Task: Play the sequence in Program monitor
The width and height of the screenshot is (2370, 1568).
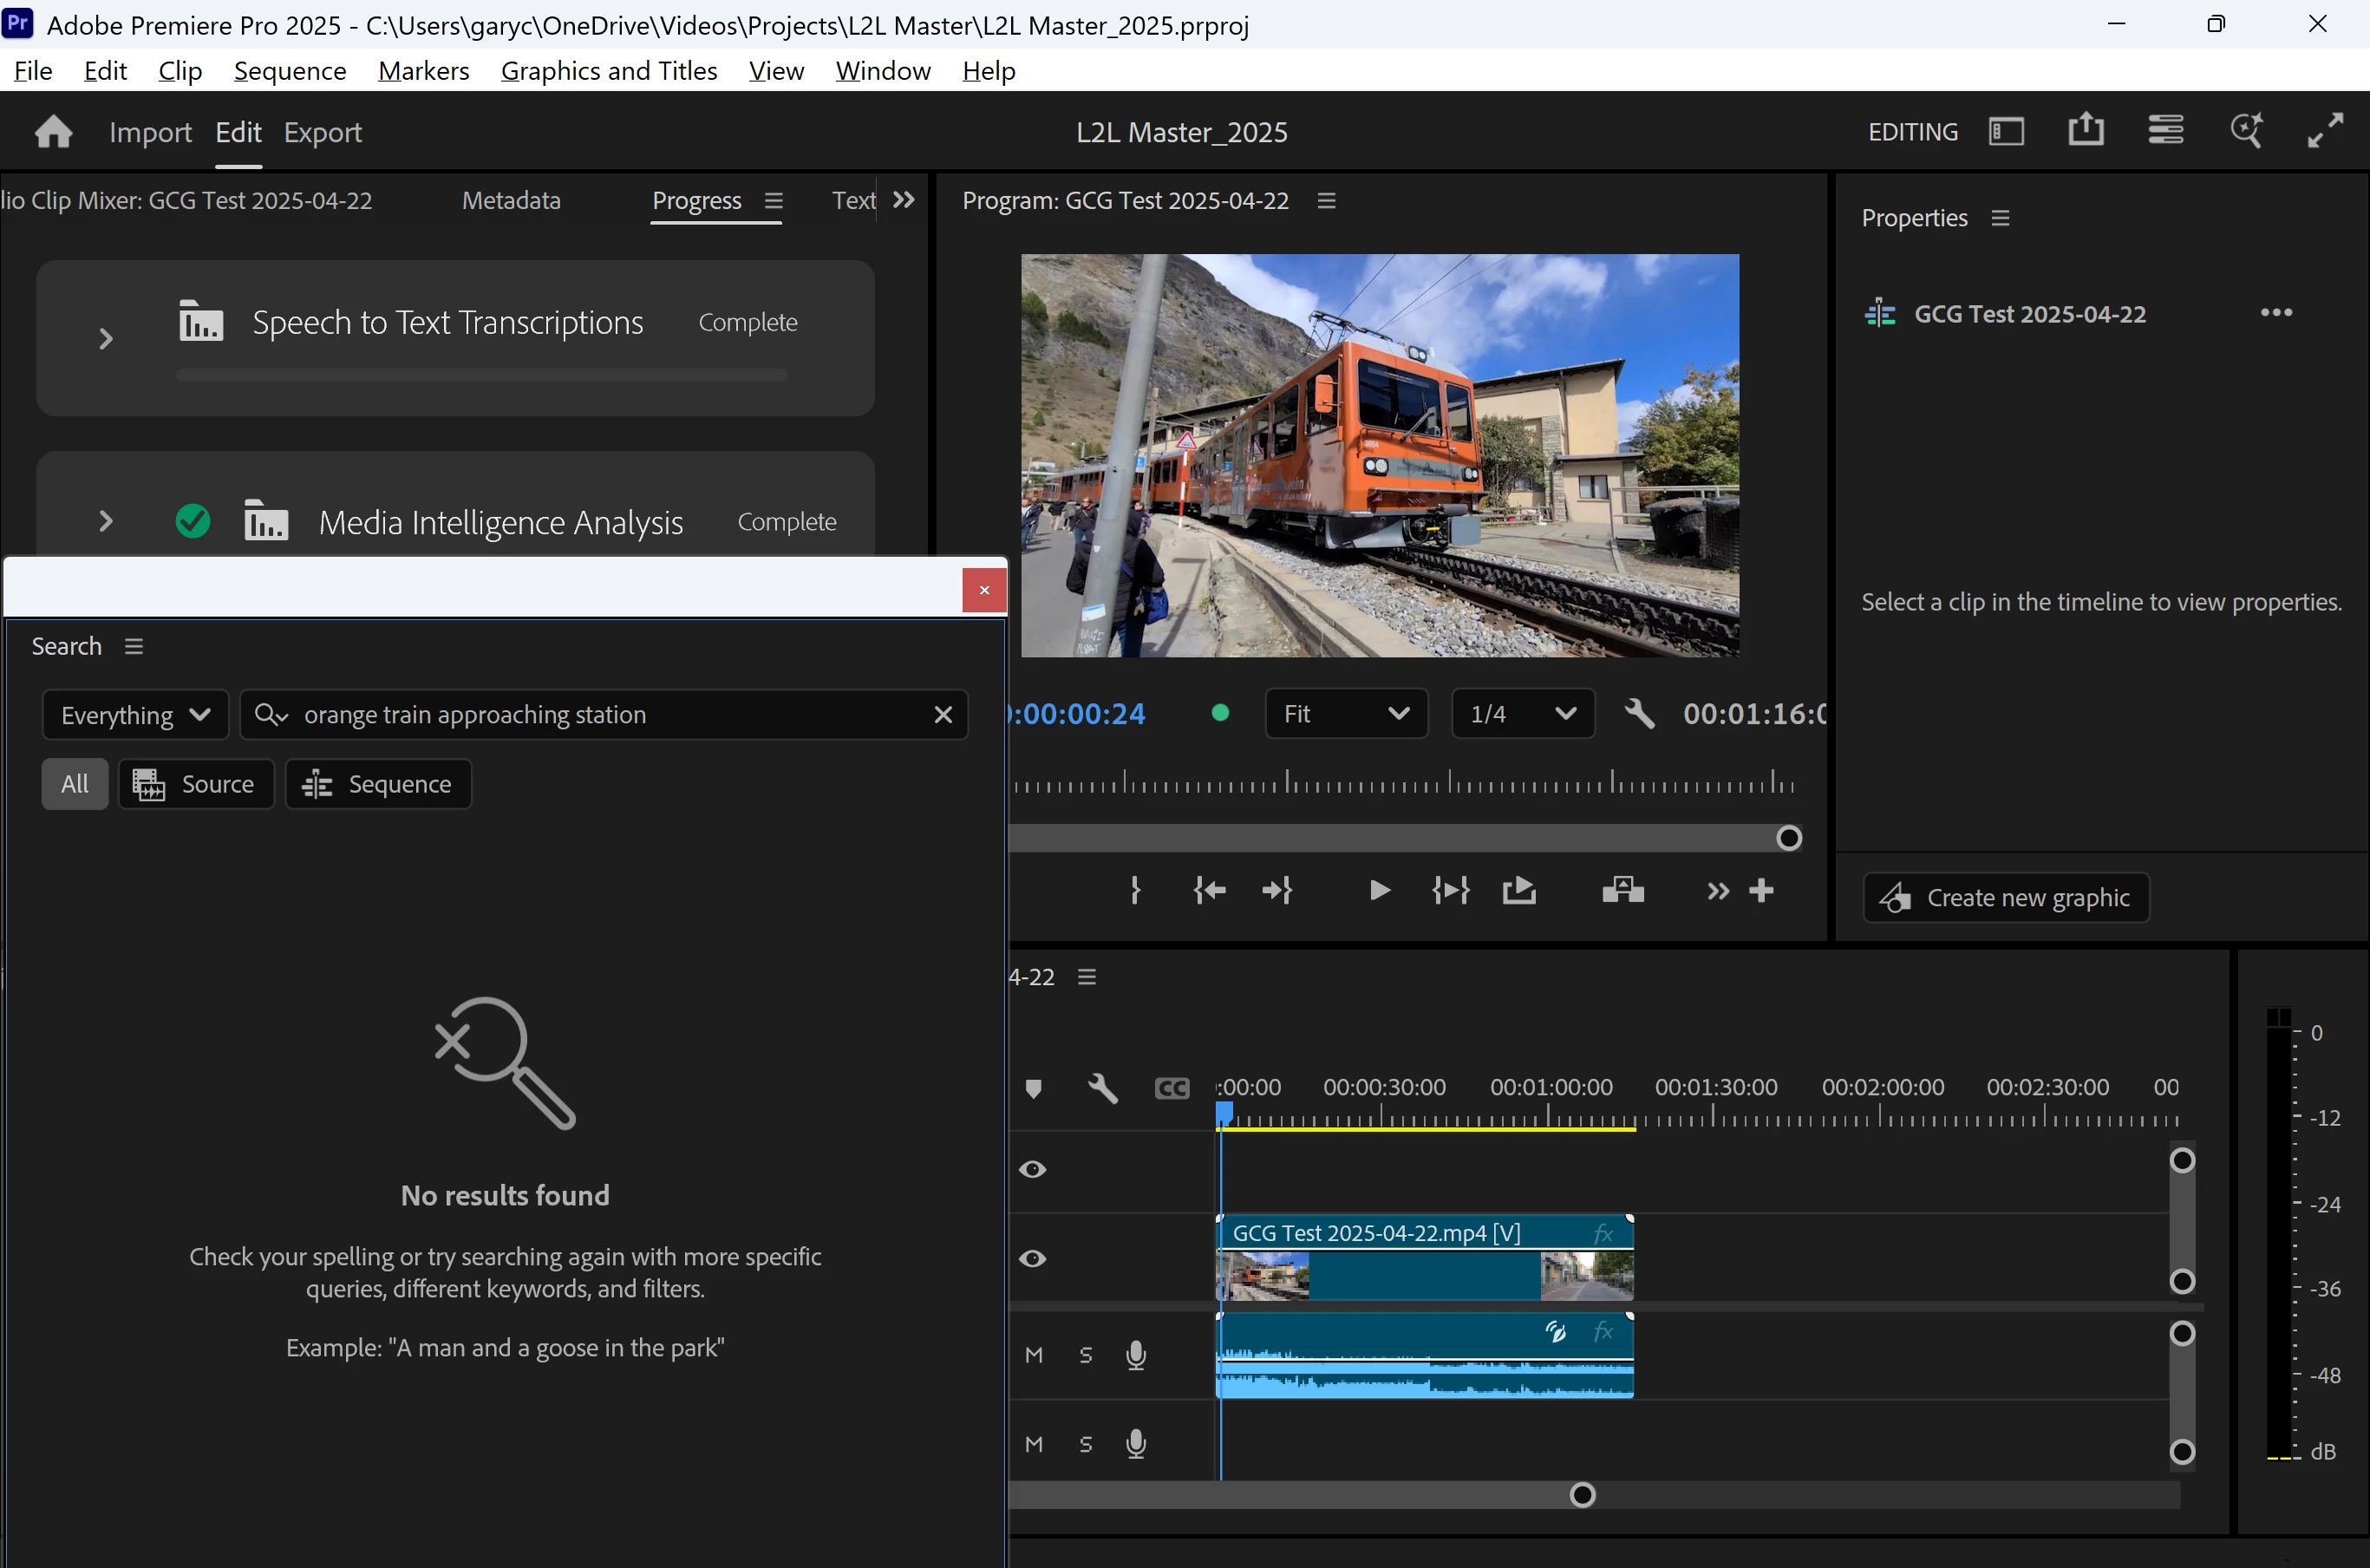Action: (1379, 890)
